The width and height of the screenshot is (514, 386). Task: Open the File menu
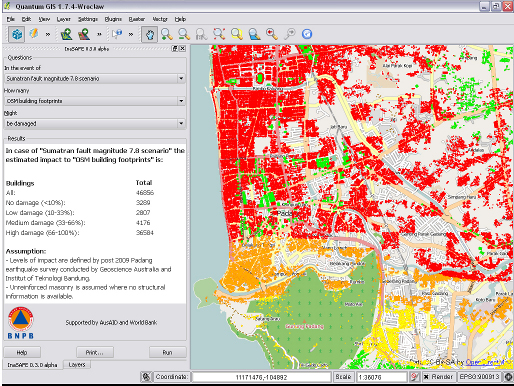11,19
